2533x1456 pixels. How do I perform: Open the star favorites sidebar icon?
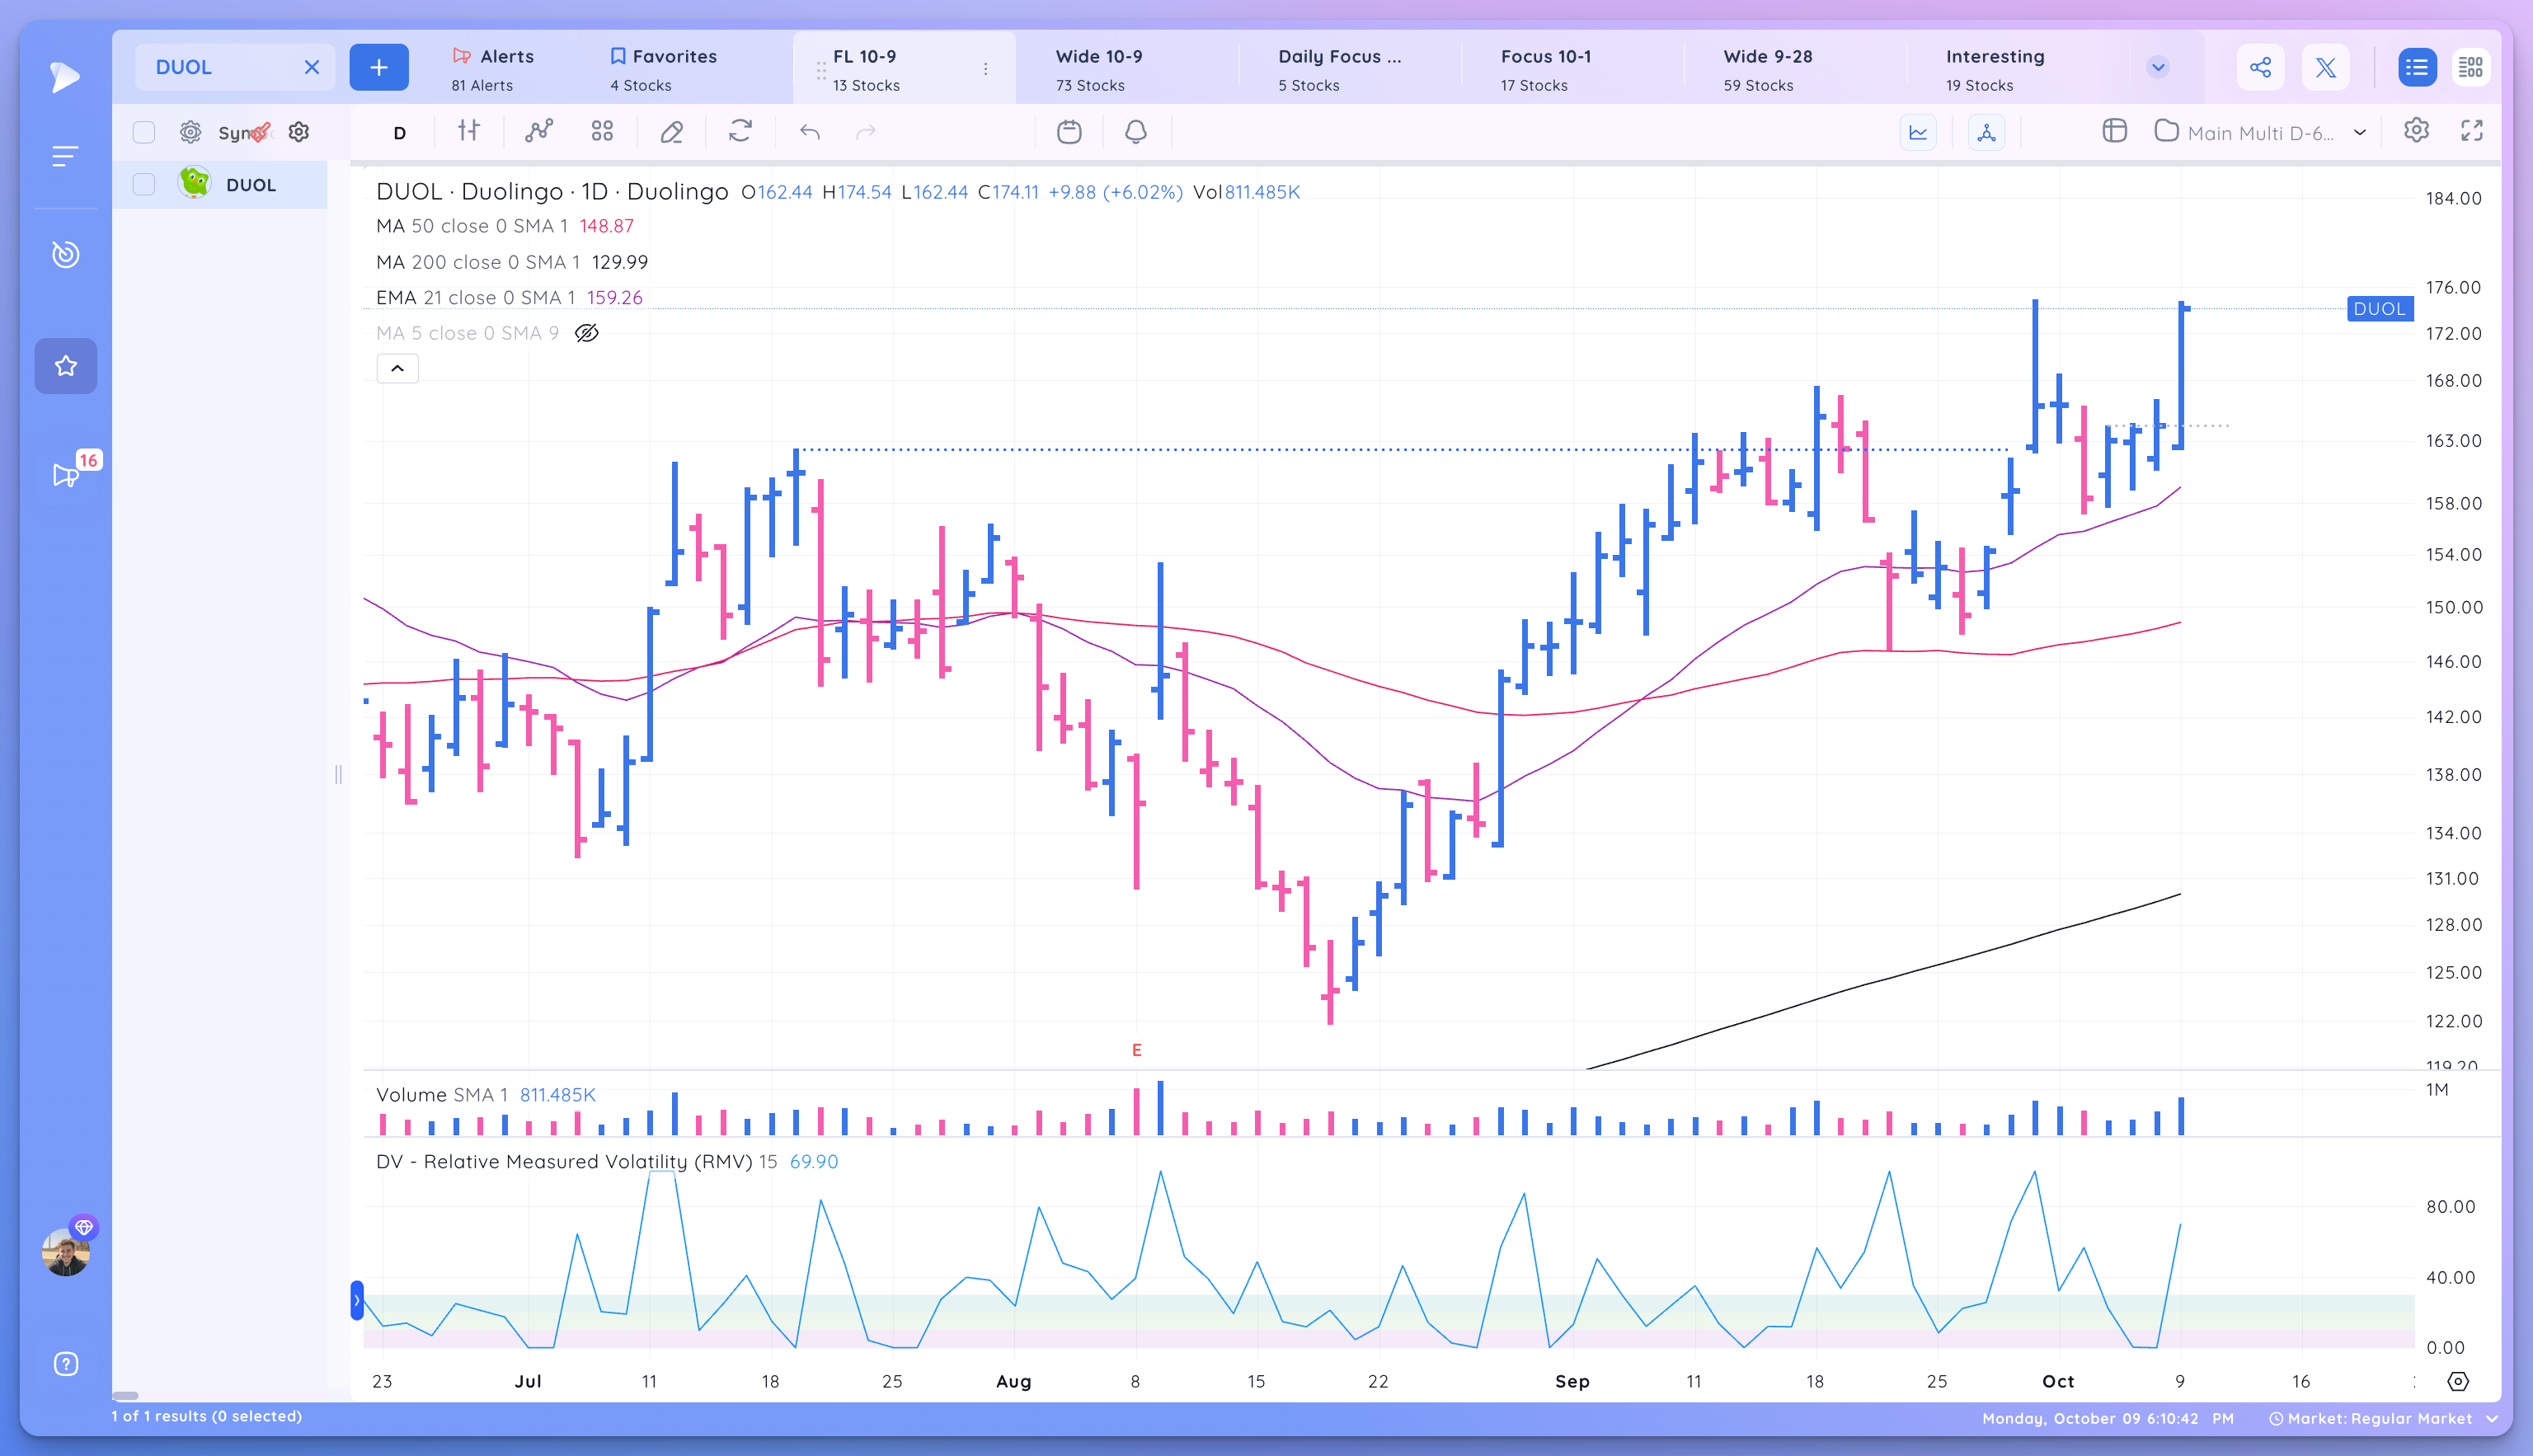tap(65, 366)
